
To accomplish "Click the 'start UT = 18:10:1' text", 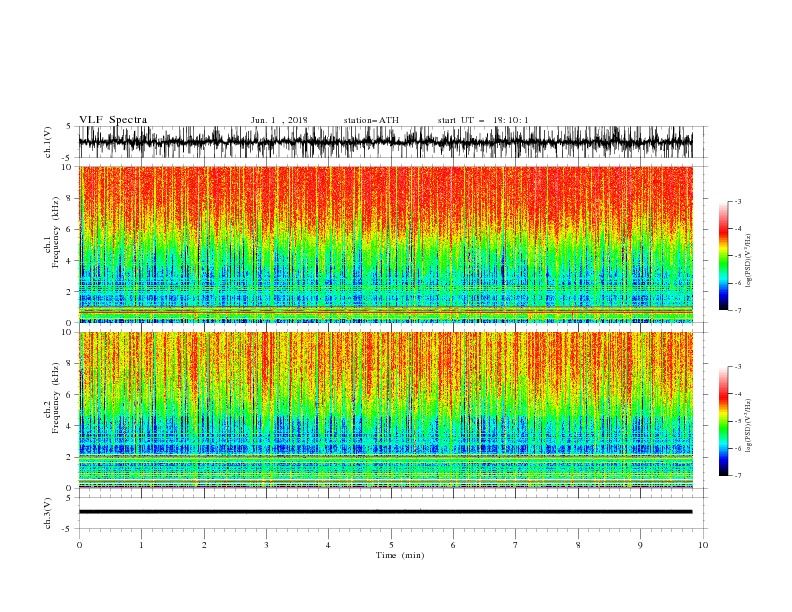I will (483, 120).
